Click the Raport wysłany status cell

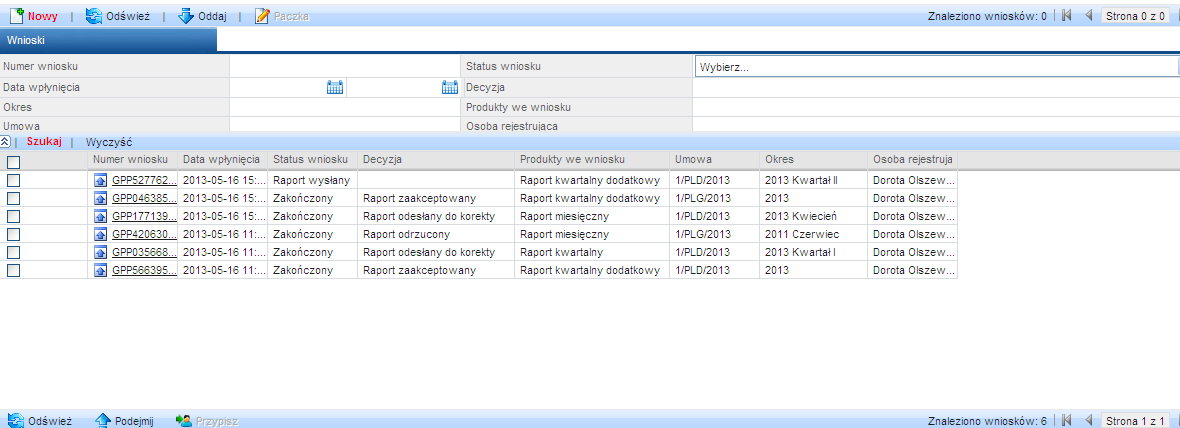[x=312, y=181]
